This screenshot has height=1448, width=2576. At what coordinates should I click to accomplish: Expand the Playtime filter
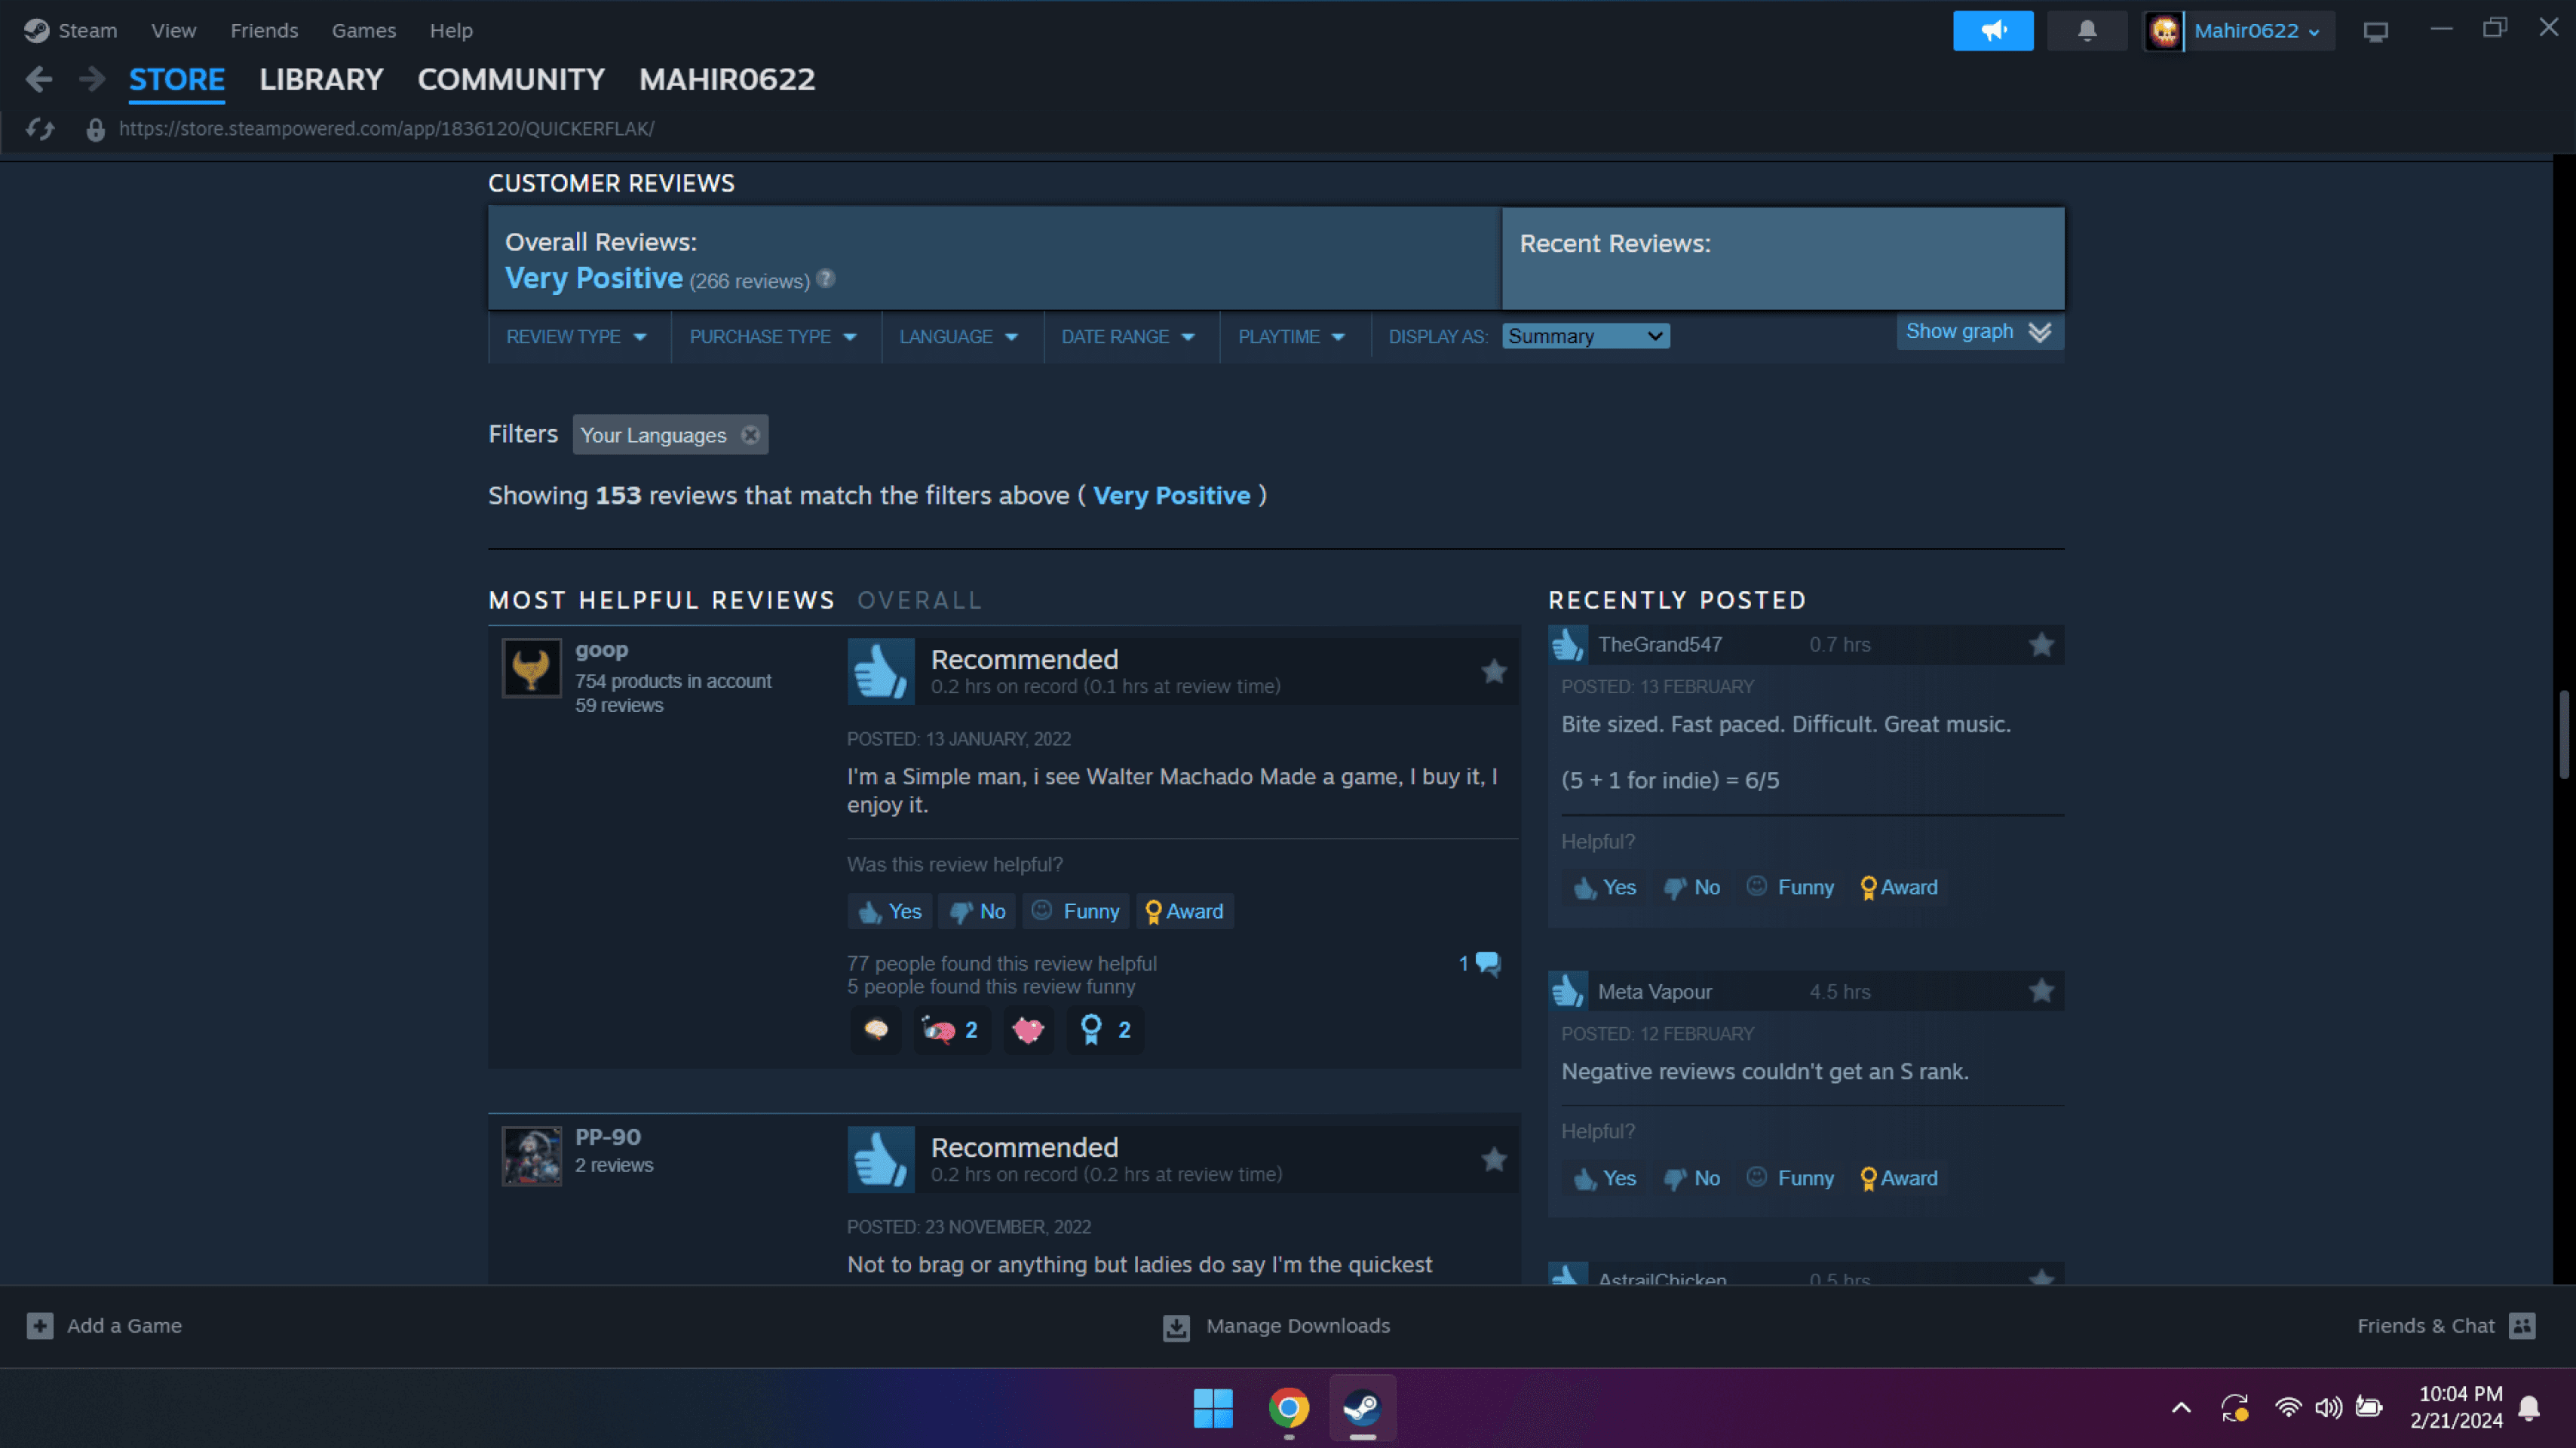pyautogui.click(x=1291, y=337)
